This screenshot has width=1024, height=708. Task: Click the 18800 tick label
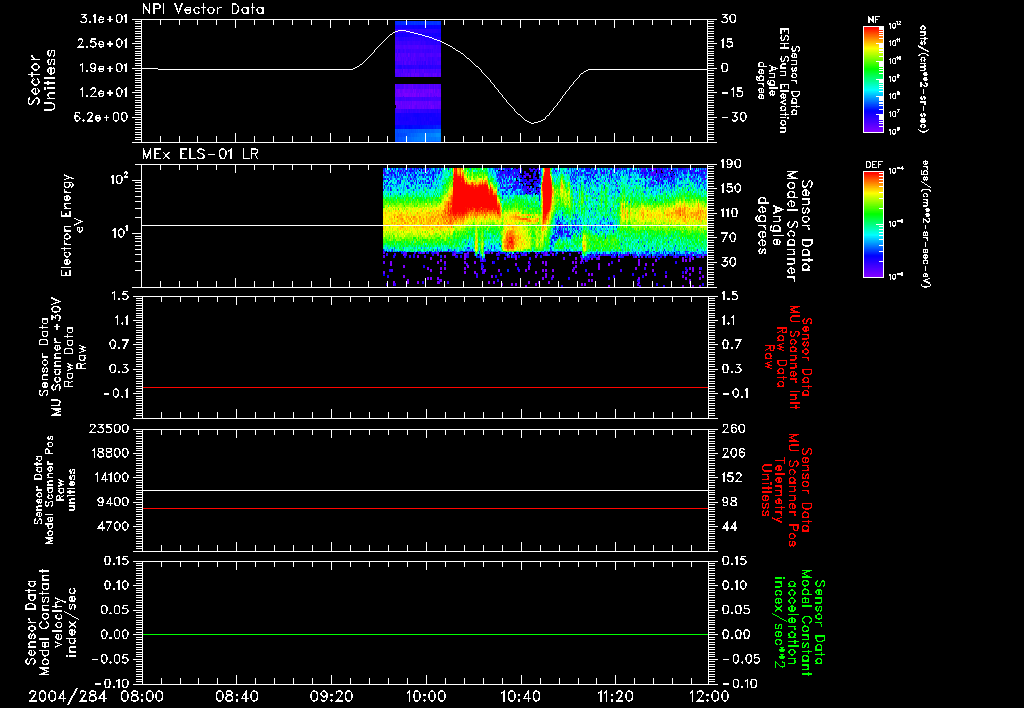[109, 453]
